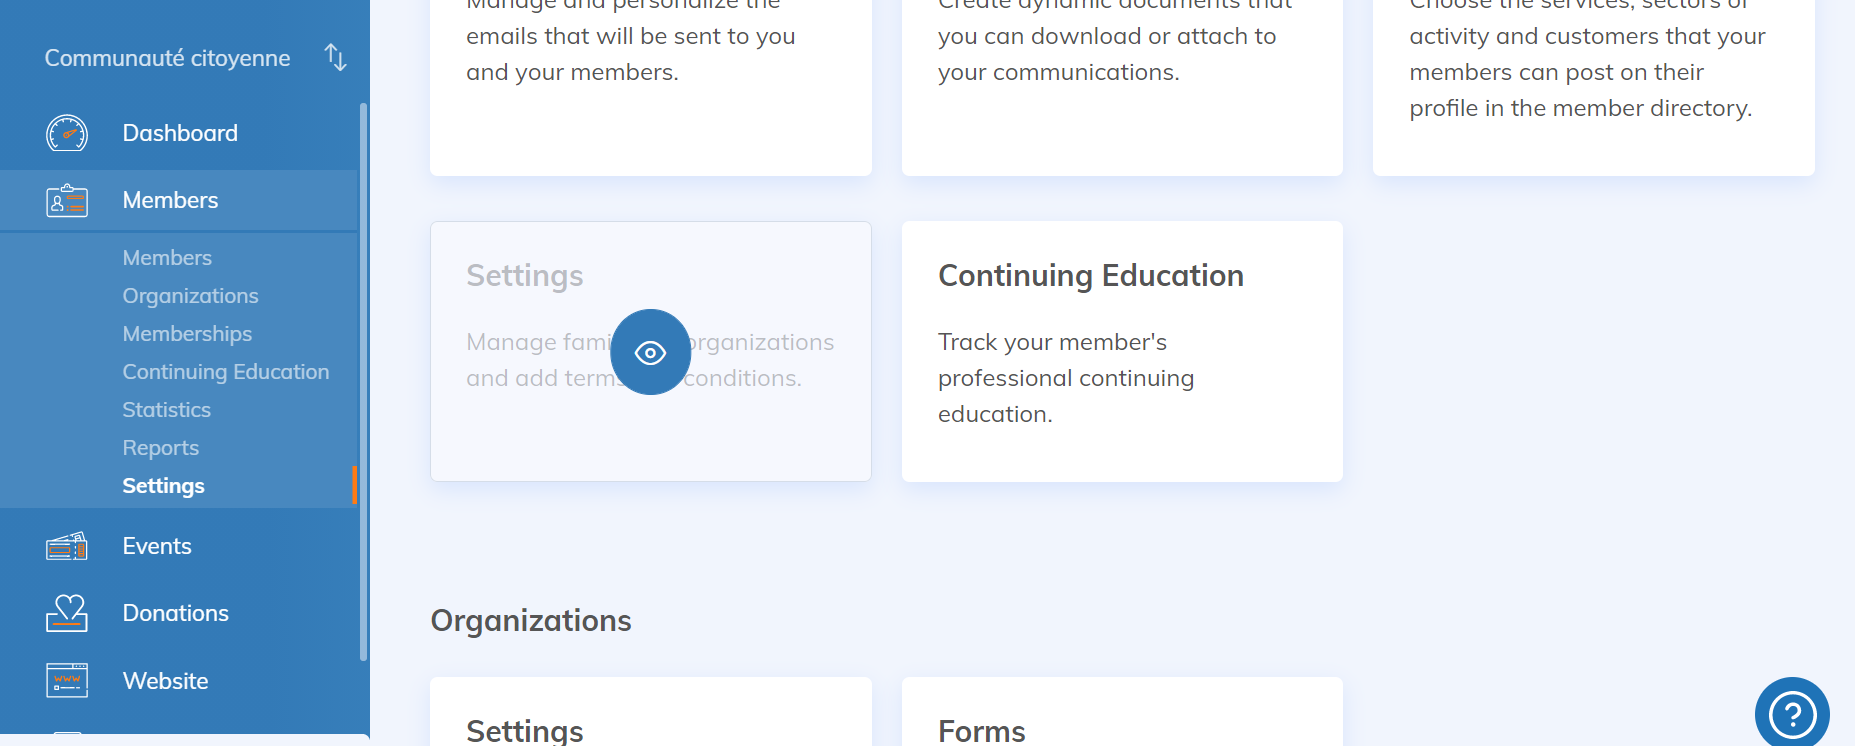Select Continuing Education in the sidebar
Screen dimensions: 1855x746
pos(225,372)
